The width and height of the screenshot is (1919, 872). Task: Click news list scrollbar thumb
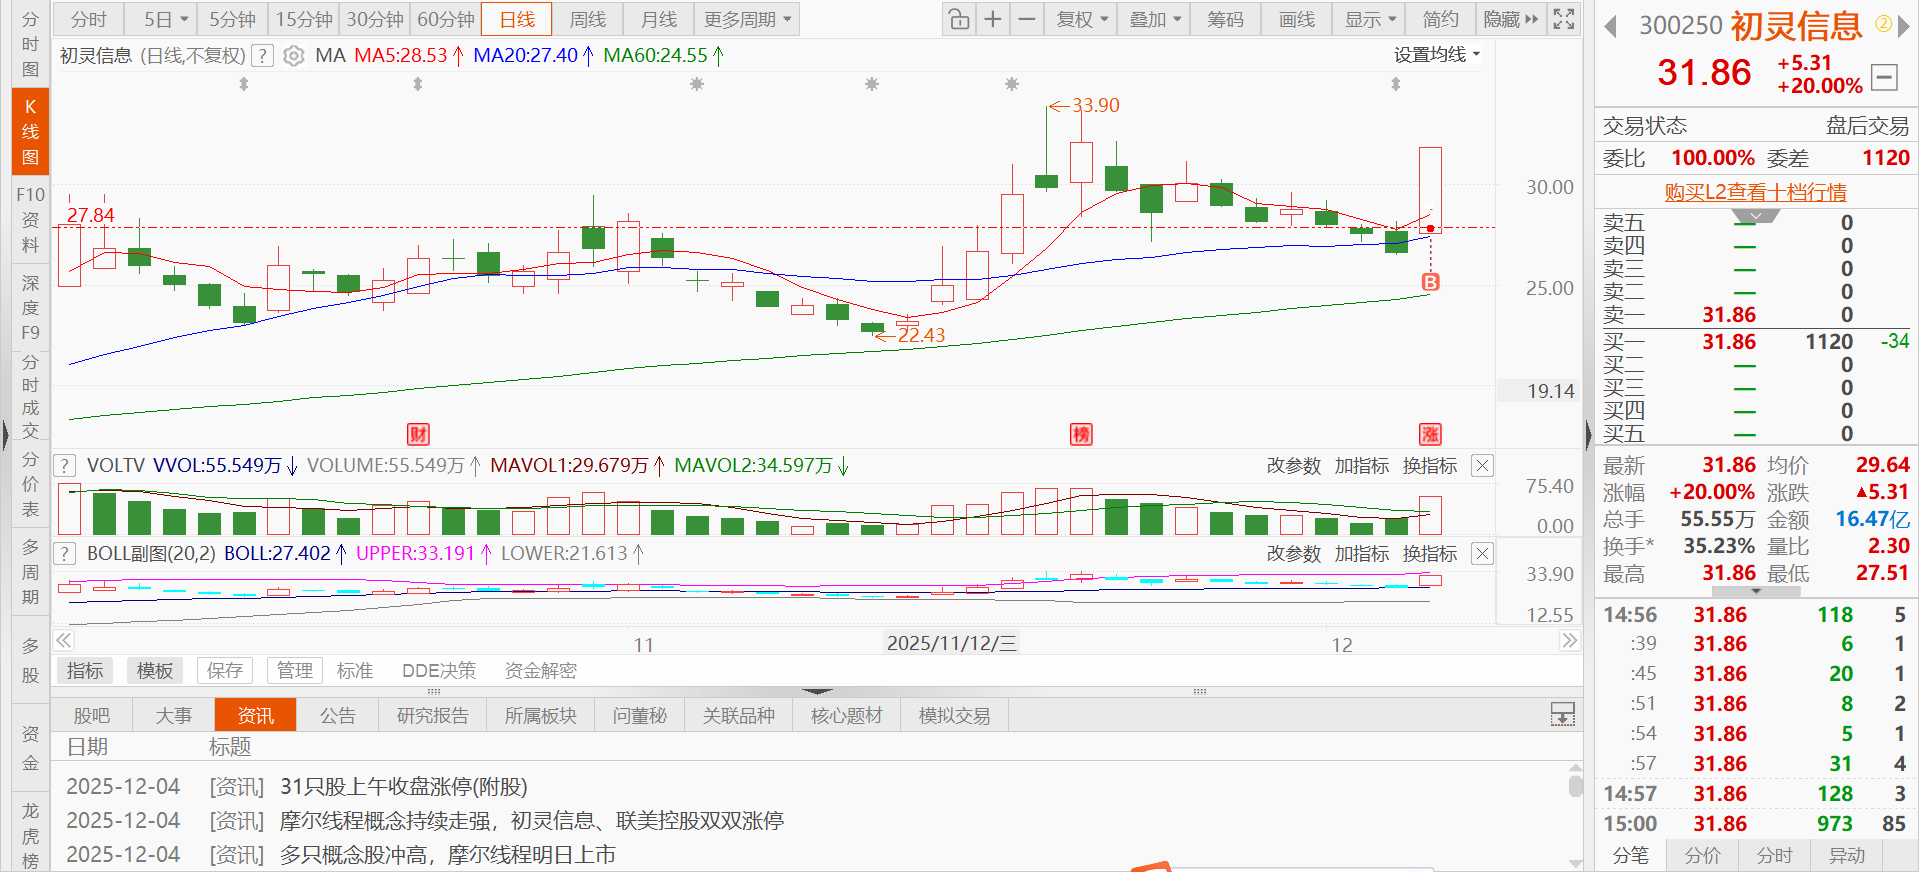[1575, 785]
